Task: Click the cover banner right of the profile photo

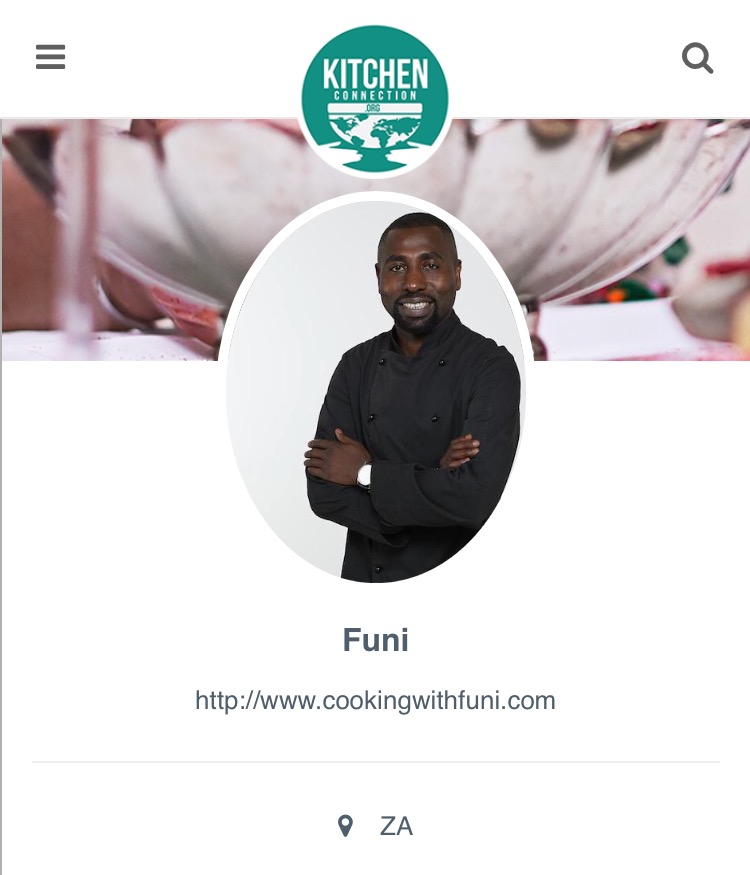Action: [x=636, y=240]
